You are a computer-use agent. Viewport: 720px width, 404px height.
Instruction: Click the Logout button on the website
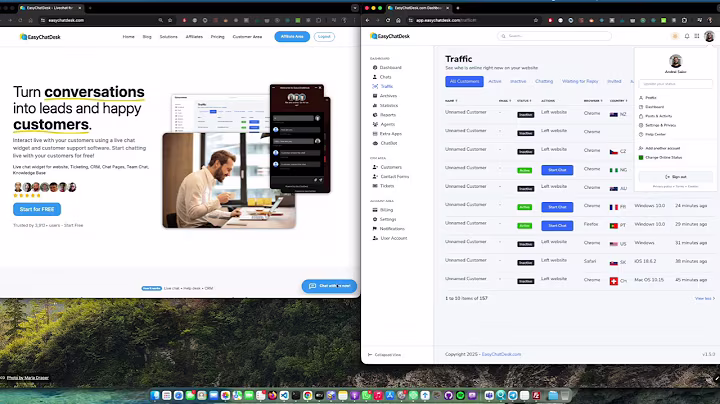(324, 36)
